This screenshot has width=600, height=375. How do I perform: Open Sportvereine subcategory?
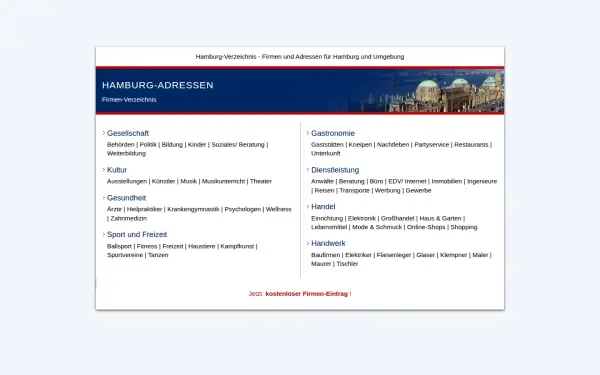[125, 255]
